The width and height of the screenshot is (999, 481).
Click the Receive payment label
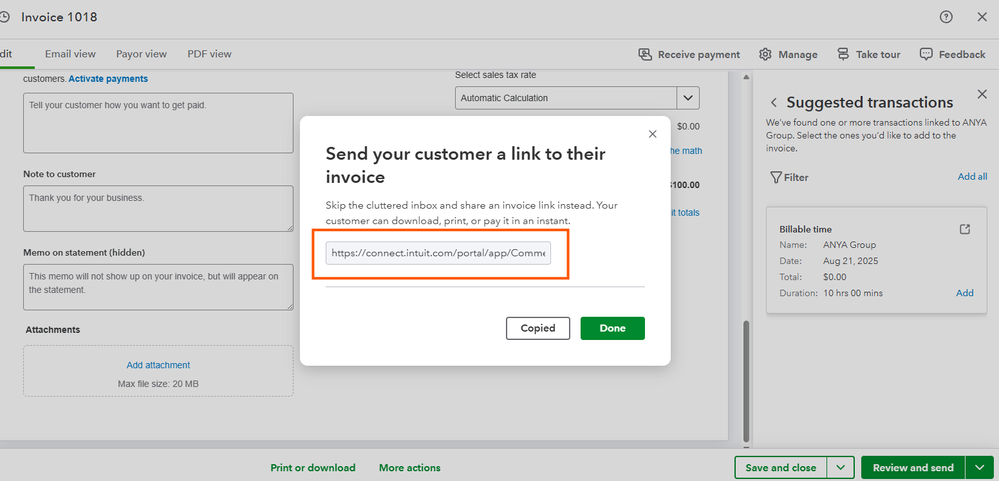(x=699, y=55)
